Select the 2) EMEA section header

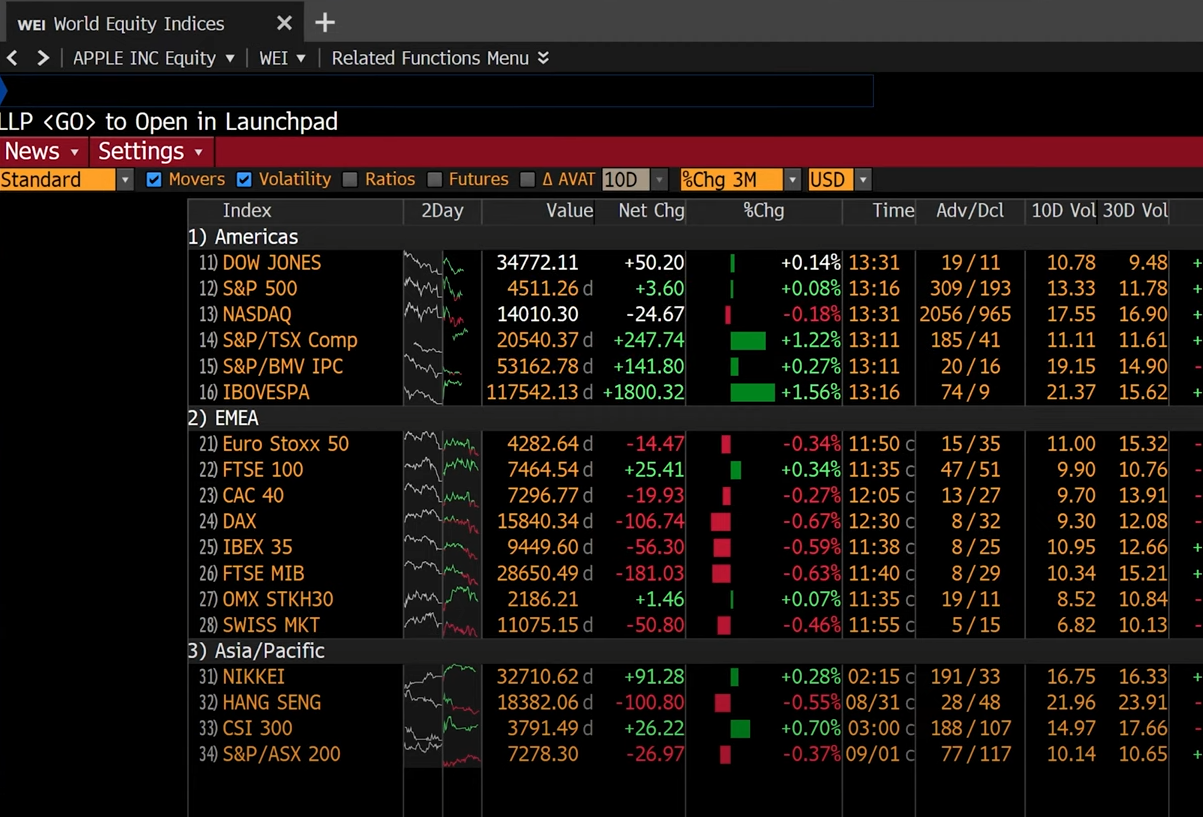[223, 418]
